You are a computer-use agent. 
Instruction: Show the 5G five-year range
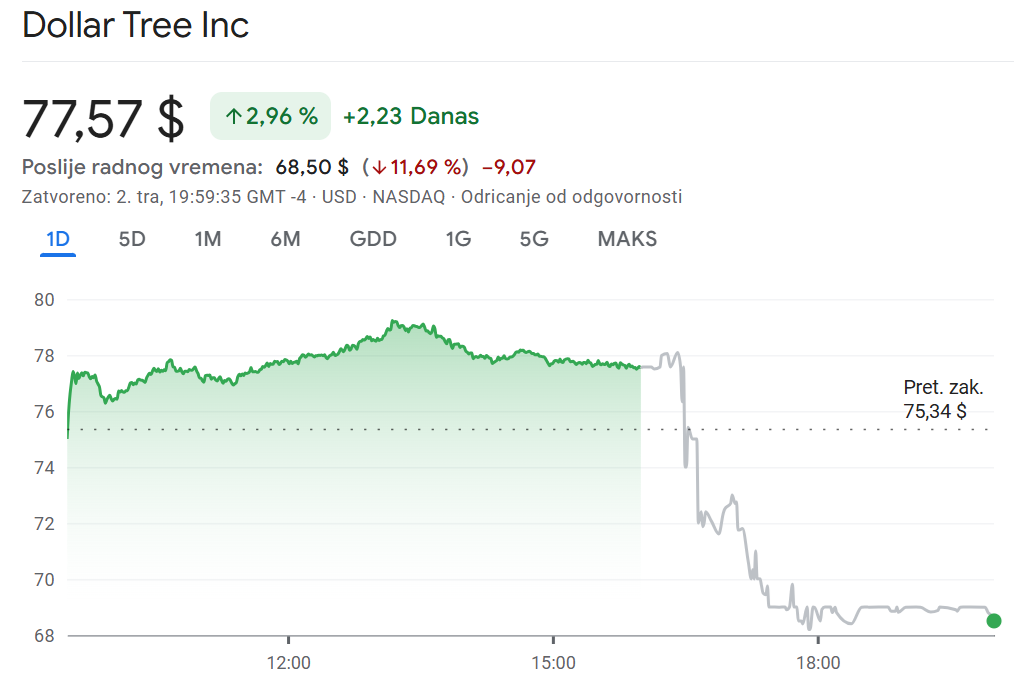pos(534,239)
